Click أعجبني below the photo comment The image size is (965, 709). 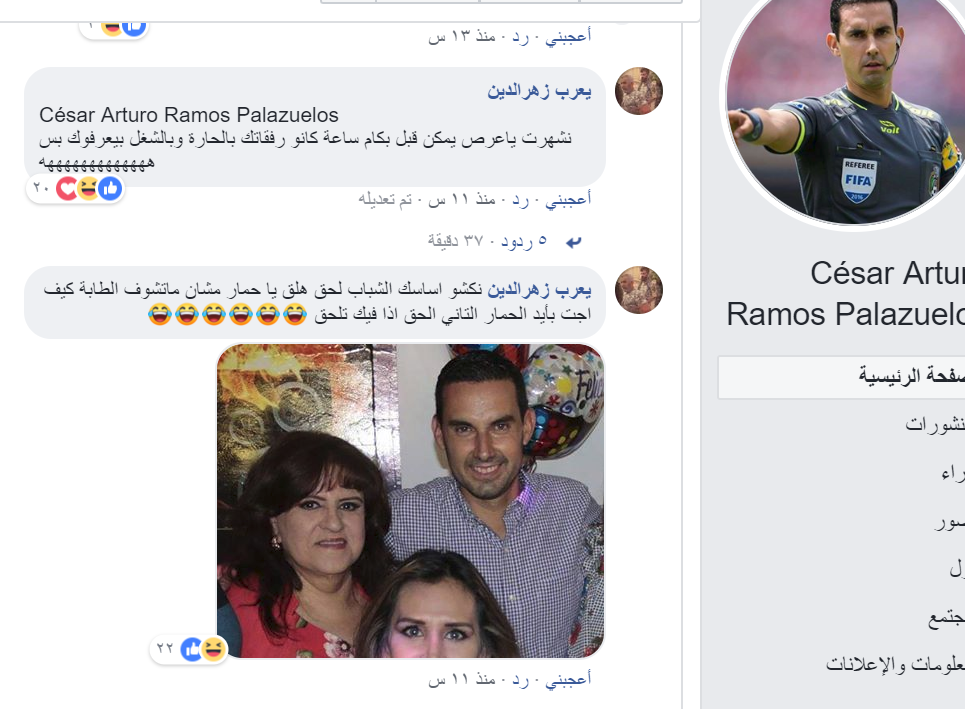[x=568, y=679]
